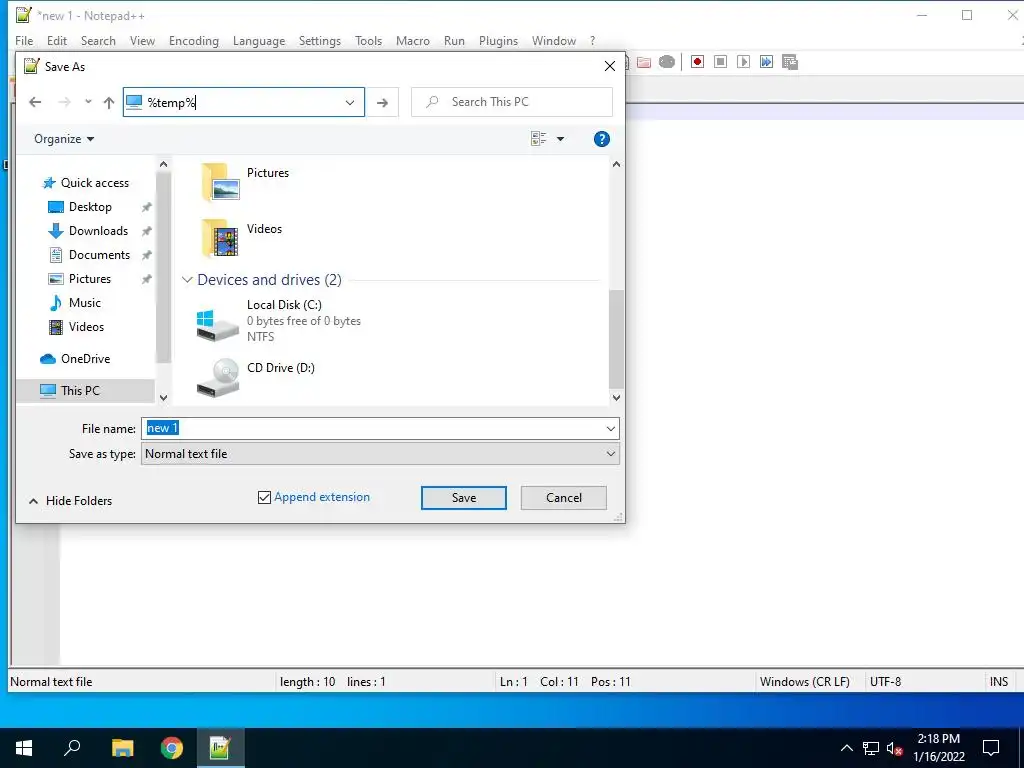1024x768 pixels.
Task: Click the monitoring eye toolbar icon
Action: pyautogui.click(x=667, y=62)
